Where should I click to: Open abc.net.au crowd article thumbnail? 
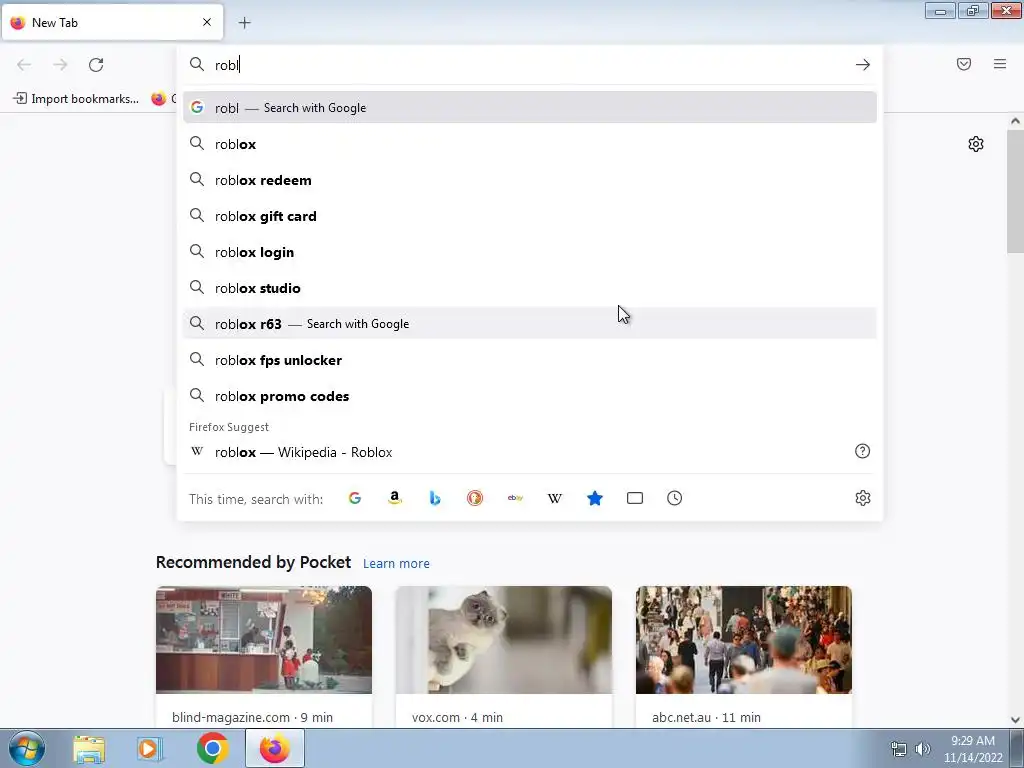744,640
